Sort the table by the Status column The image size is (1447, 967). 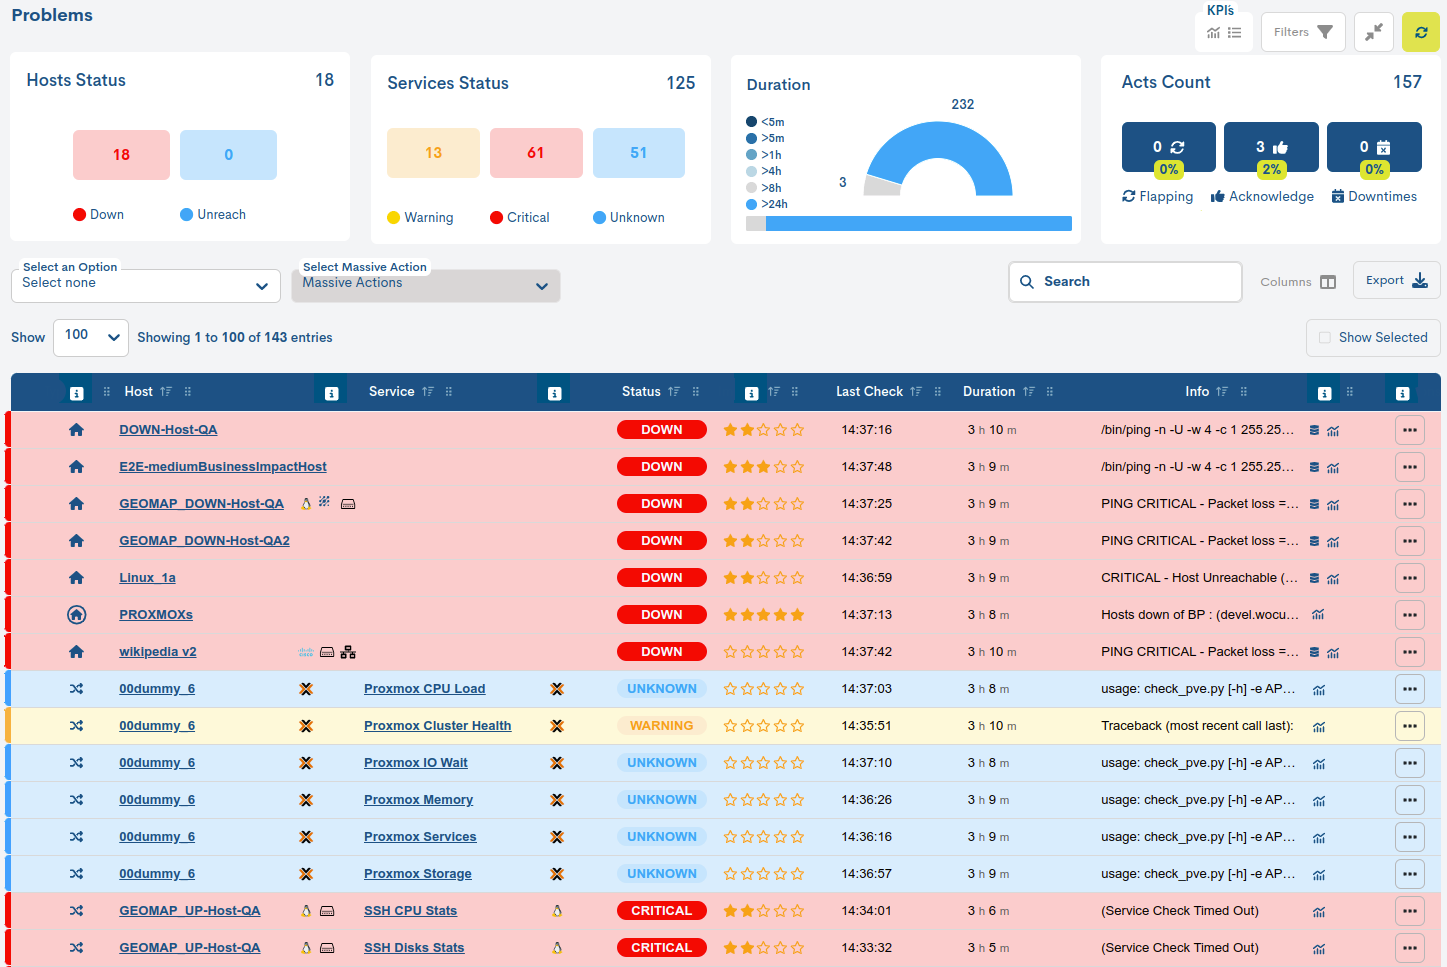coord(641,392)
